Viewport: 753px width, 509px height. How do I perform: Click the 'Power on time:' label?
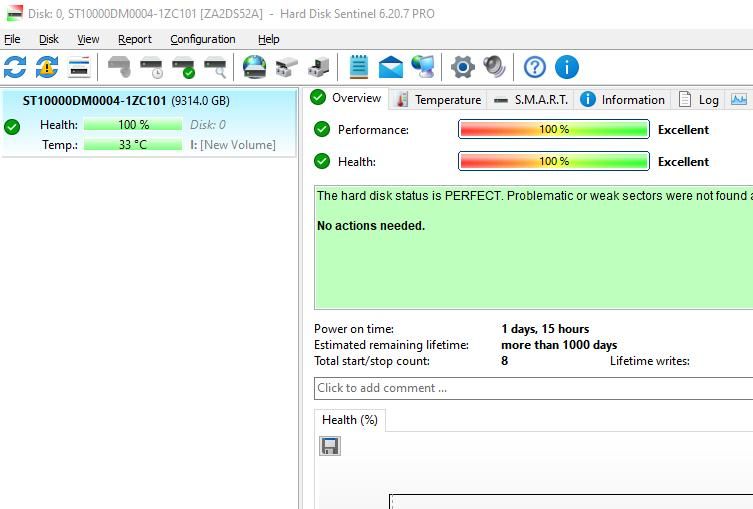[354, 329]
